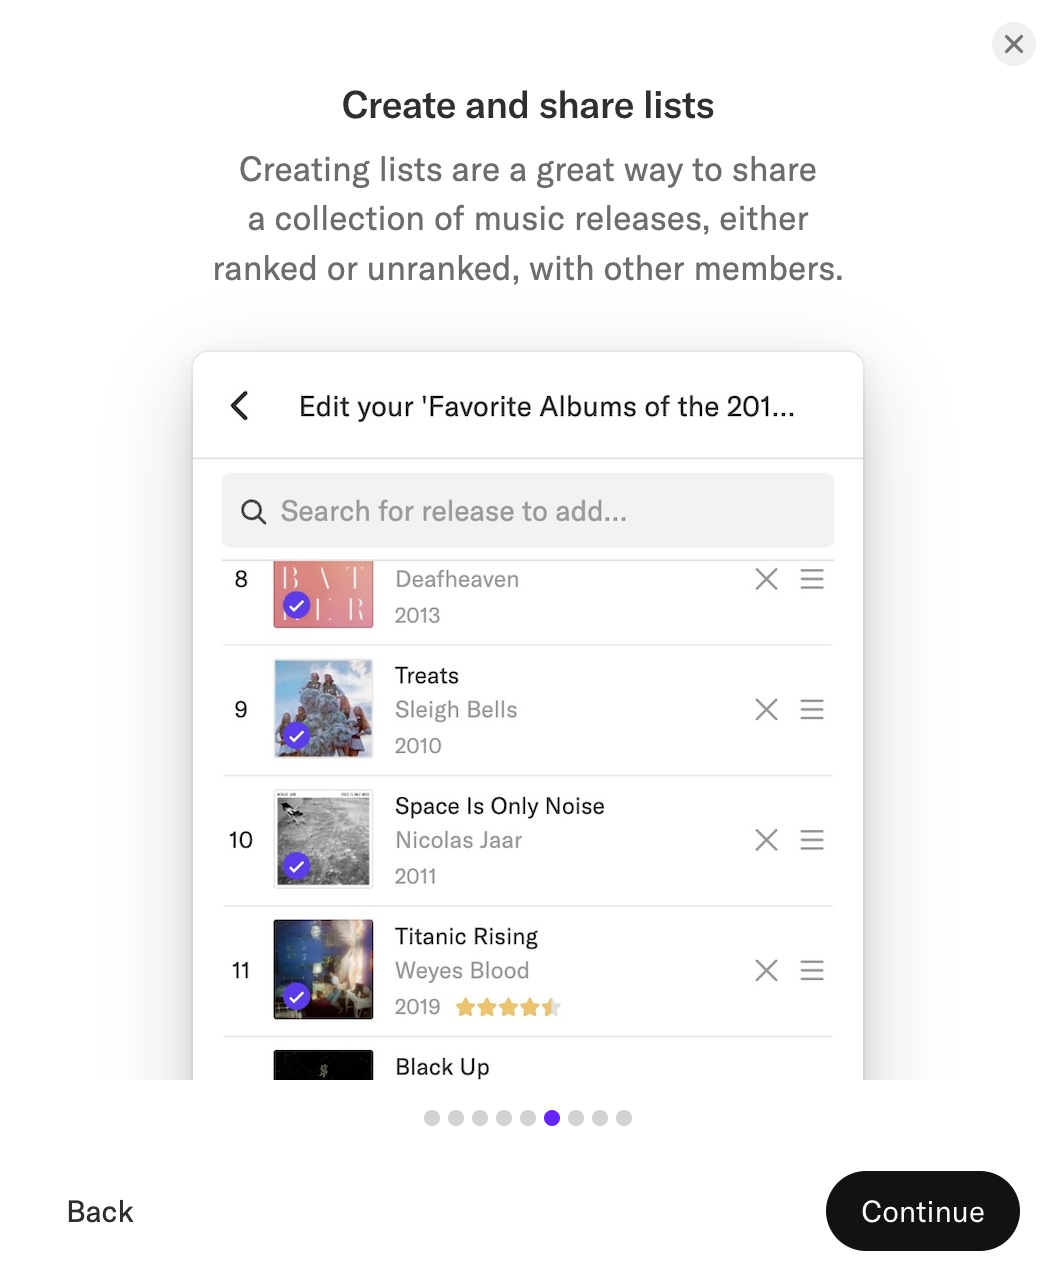Click reorder handle for Deafheaven album

tap(812, 579)
